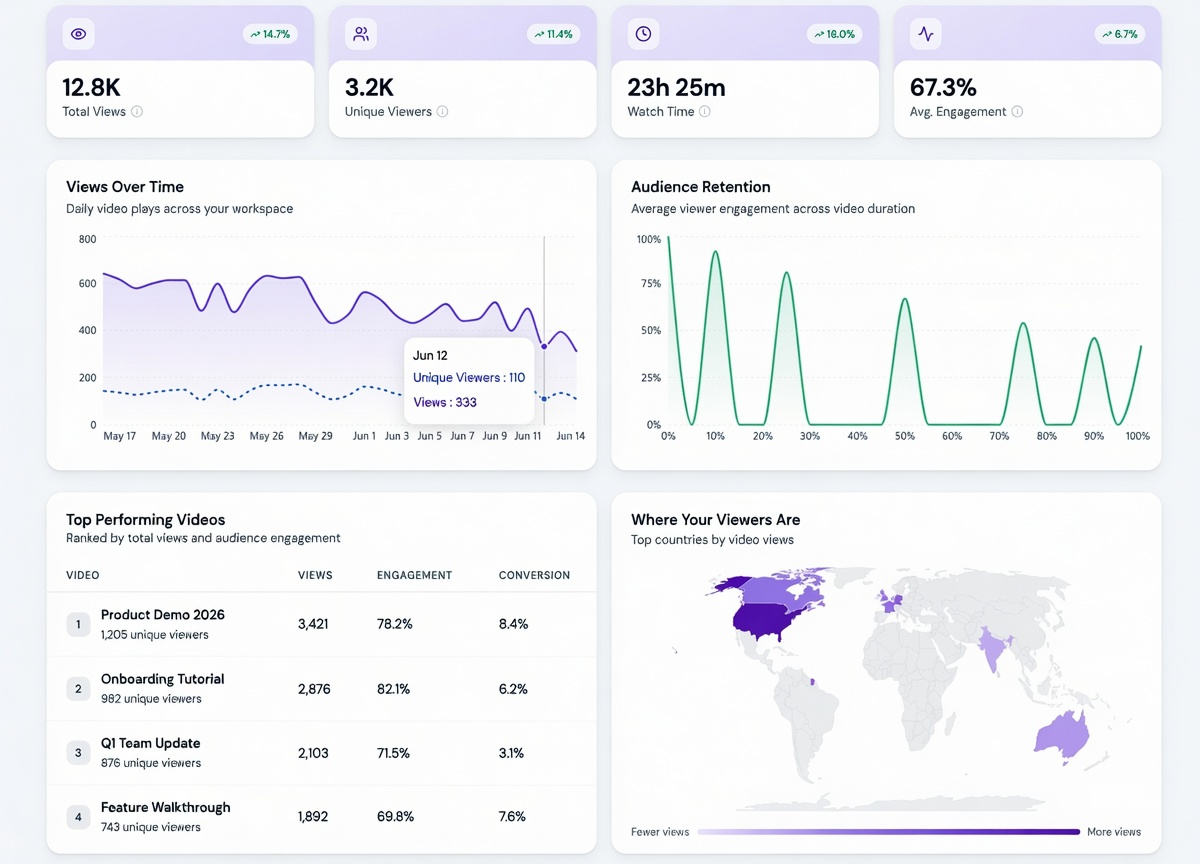Click the 2,103 views value
The image size is (1200, 864).
click(x=313, y=753)
